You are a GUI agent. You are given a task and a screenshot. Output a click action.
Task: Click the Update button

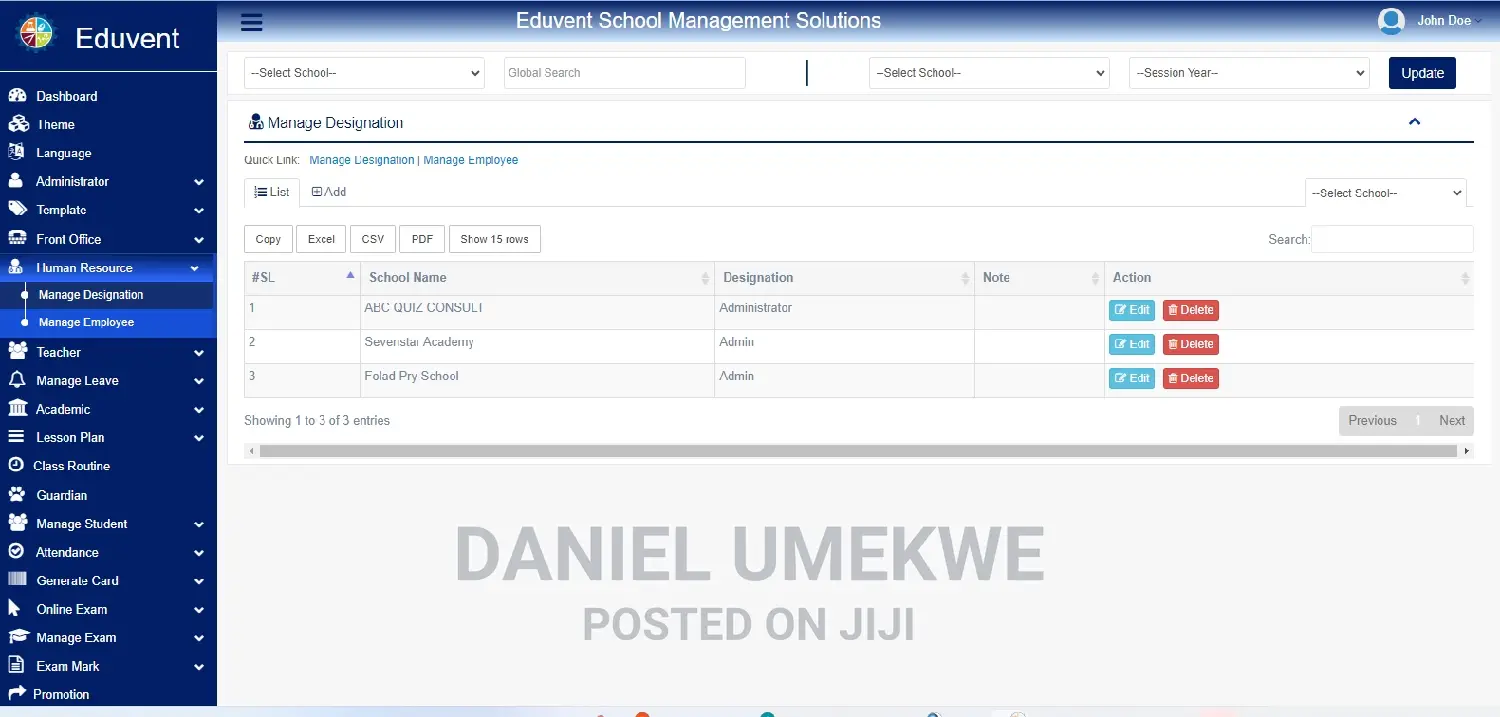pos(1422,73)
